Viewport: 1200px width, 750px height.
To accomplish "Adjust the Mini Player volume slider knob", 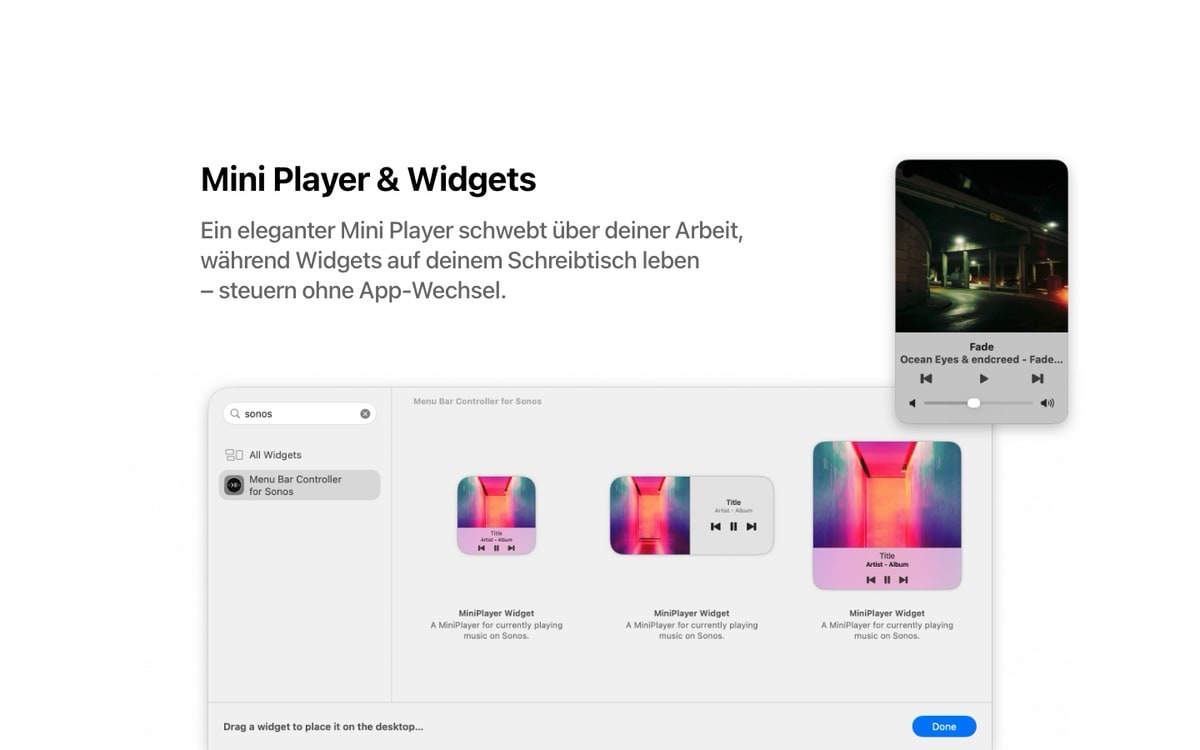I will click(973, 403).
